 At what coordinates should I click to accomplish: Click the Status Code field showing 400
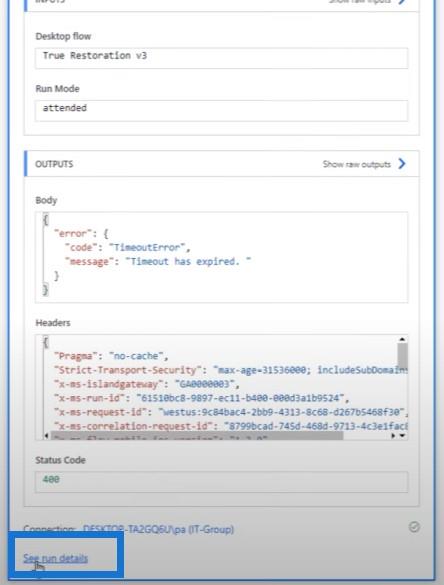coord(221,482)
